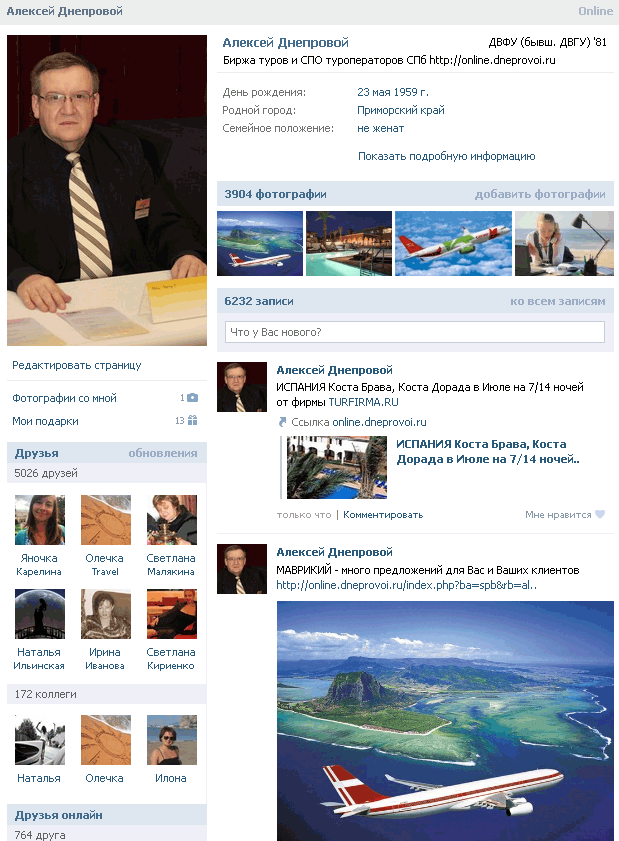Open colleague Илона's avatar

[172, 740]
